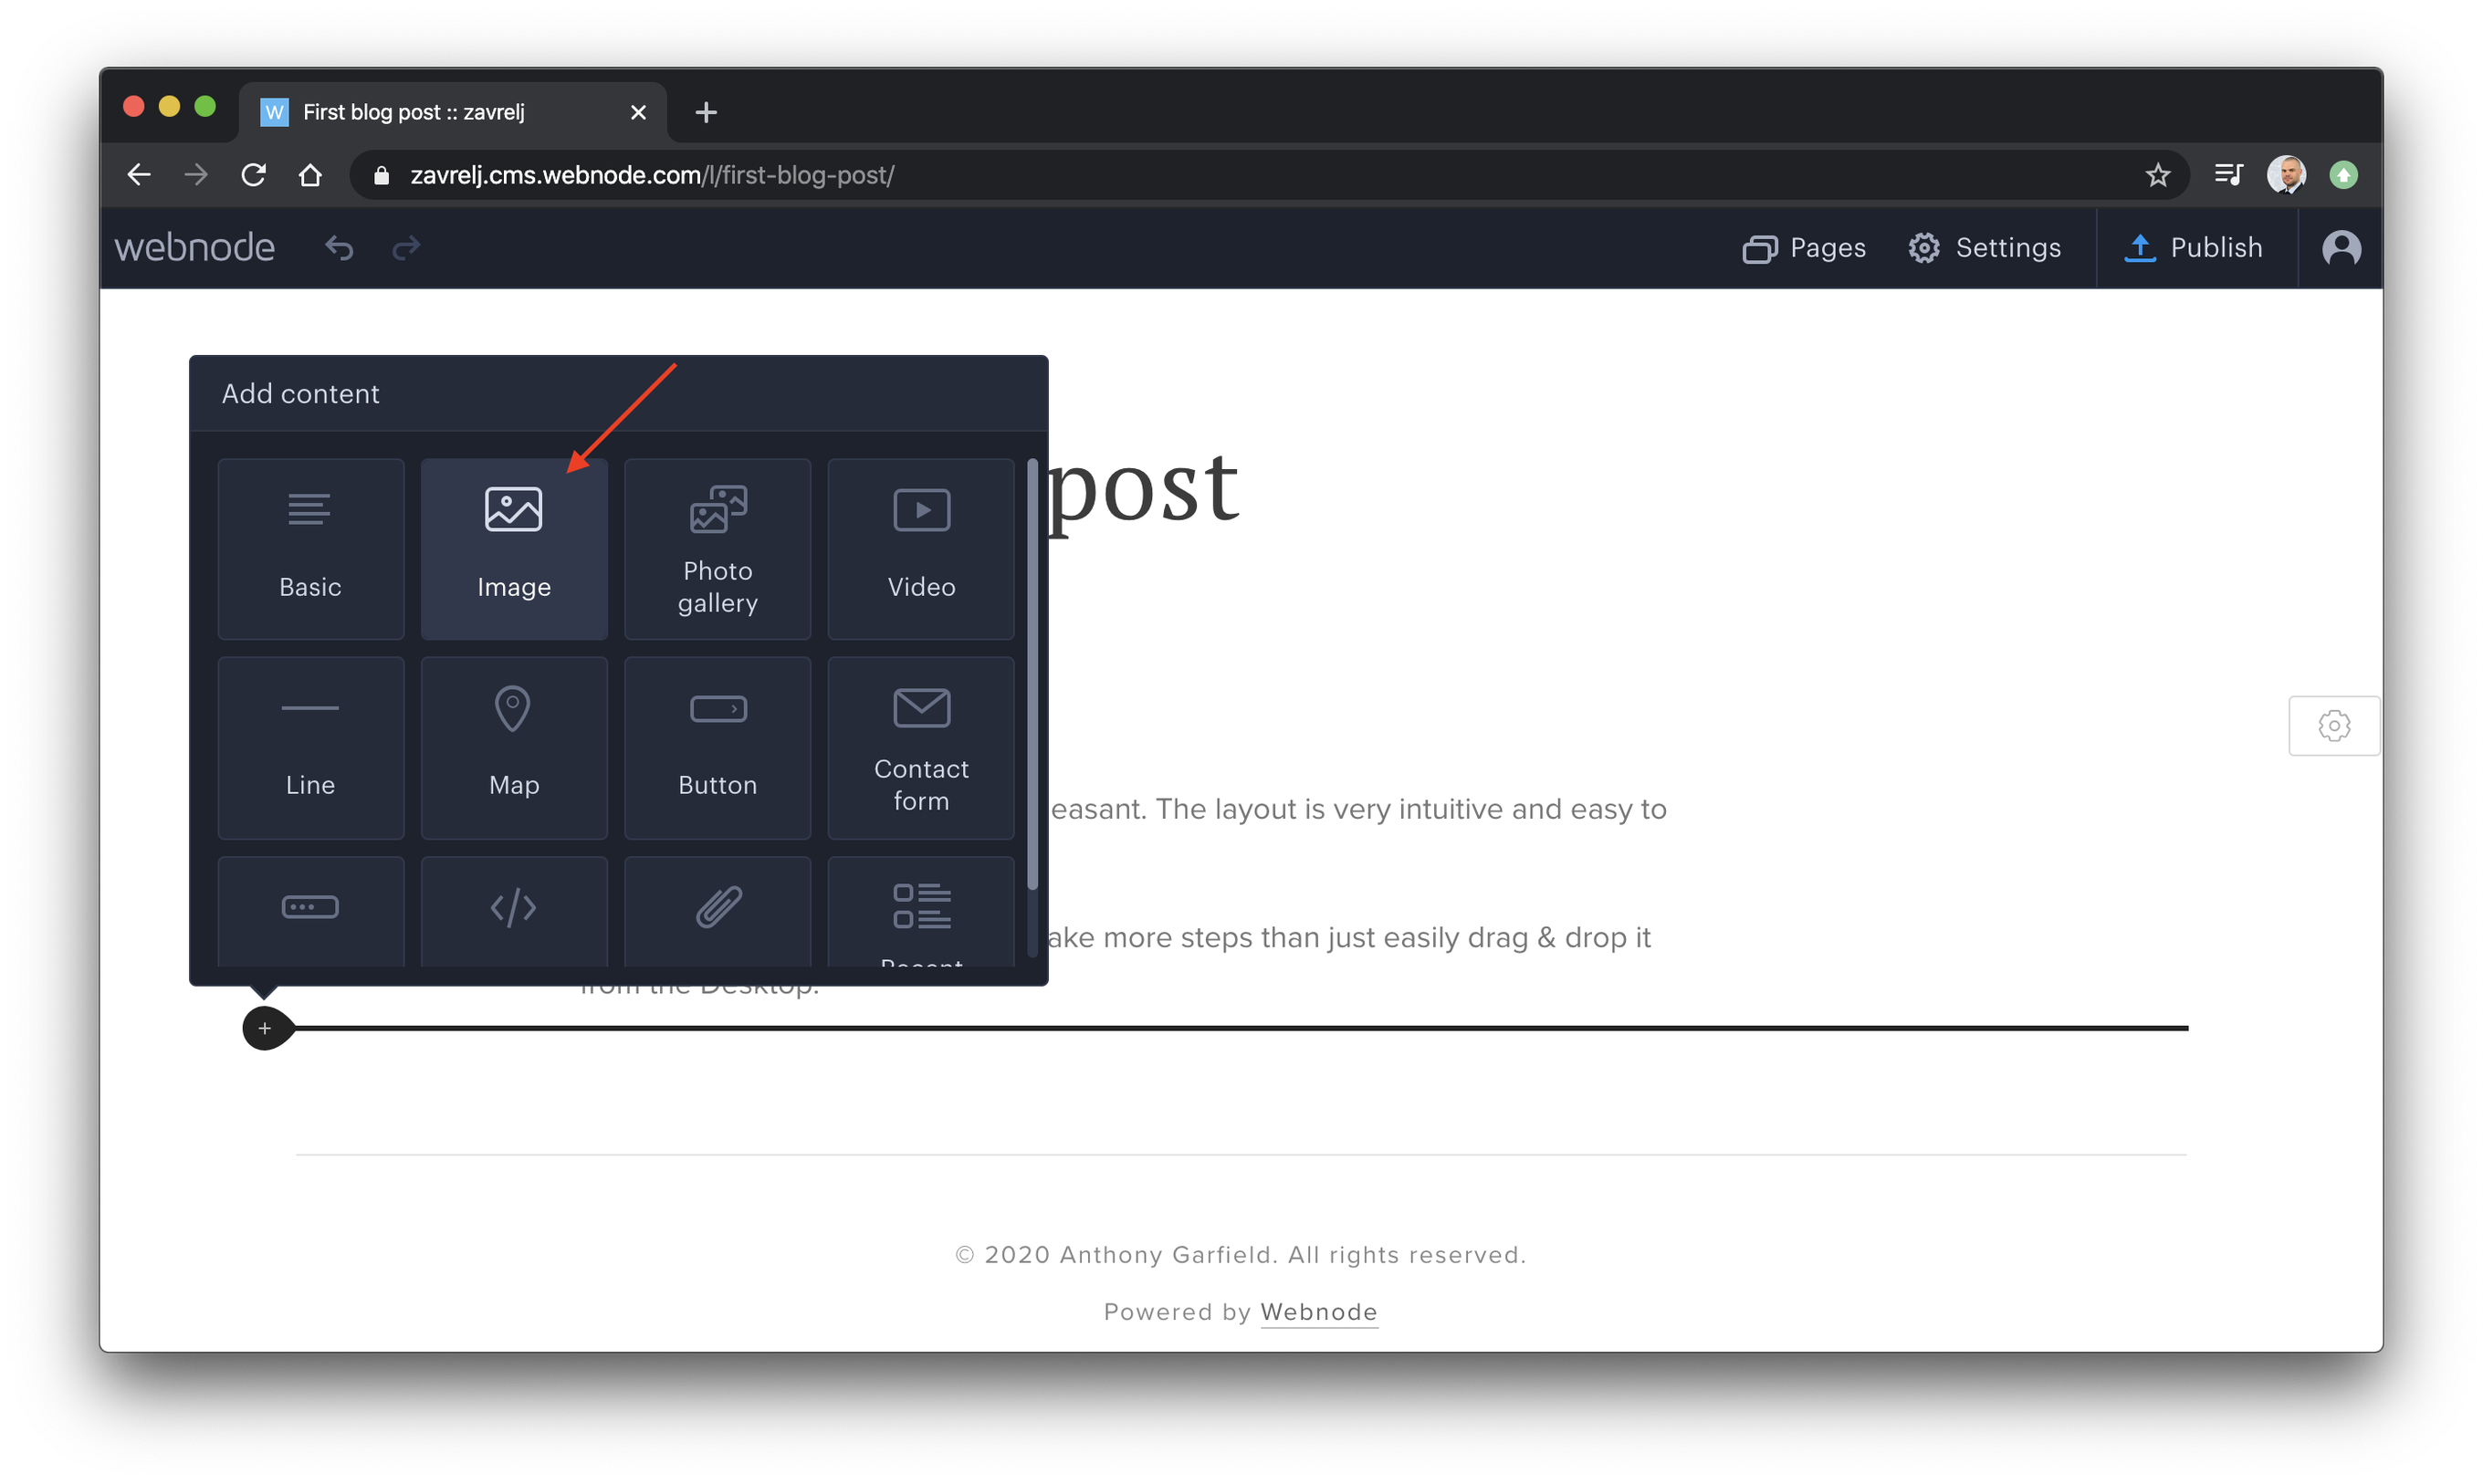
Task: Close the First blog post tab
Action: pyautogui.click(x=638, y=113)
